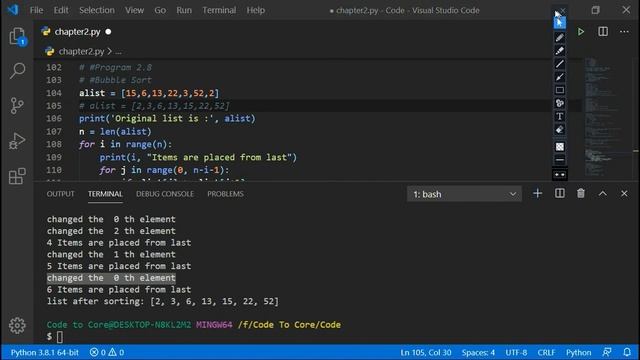Switch to the DEBUG CONSOLE tab
The image size is (640, 360).
[x=165, y=194]
